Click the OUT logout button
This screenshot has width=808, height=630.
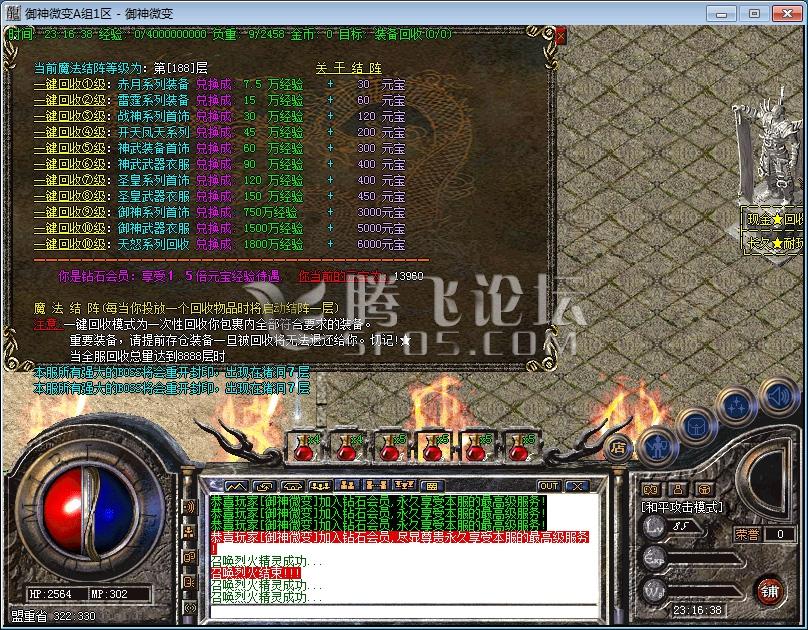pyautogui.click(x=548, y=486)
